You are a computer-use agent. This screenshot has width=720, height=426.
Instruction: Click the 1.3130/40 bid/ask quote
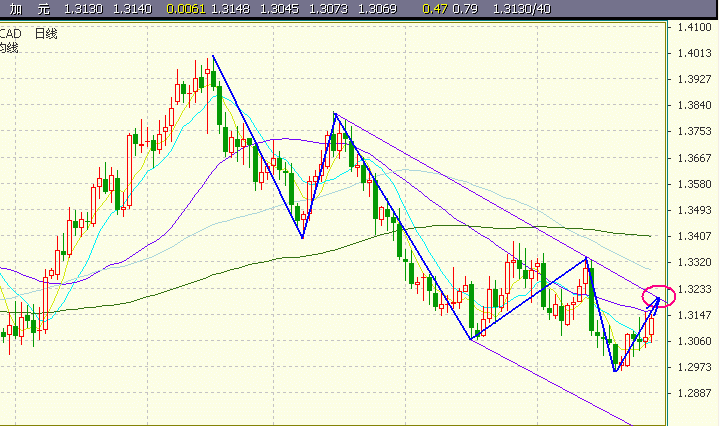(522, 9)
